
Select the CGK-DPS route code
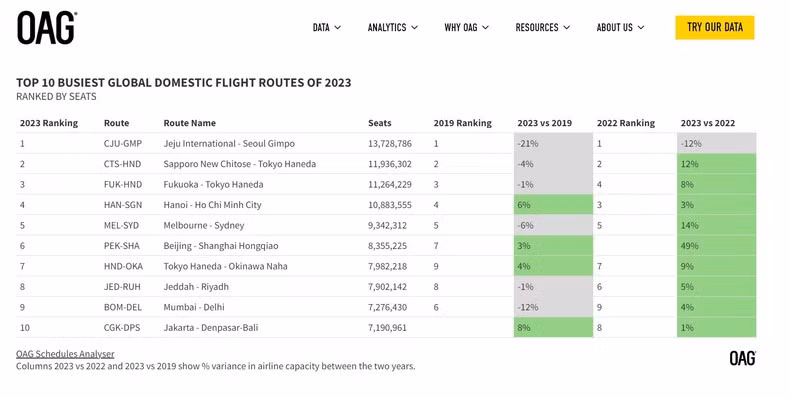coord(122,327)
